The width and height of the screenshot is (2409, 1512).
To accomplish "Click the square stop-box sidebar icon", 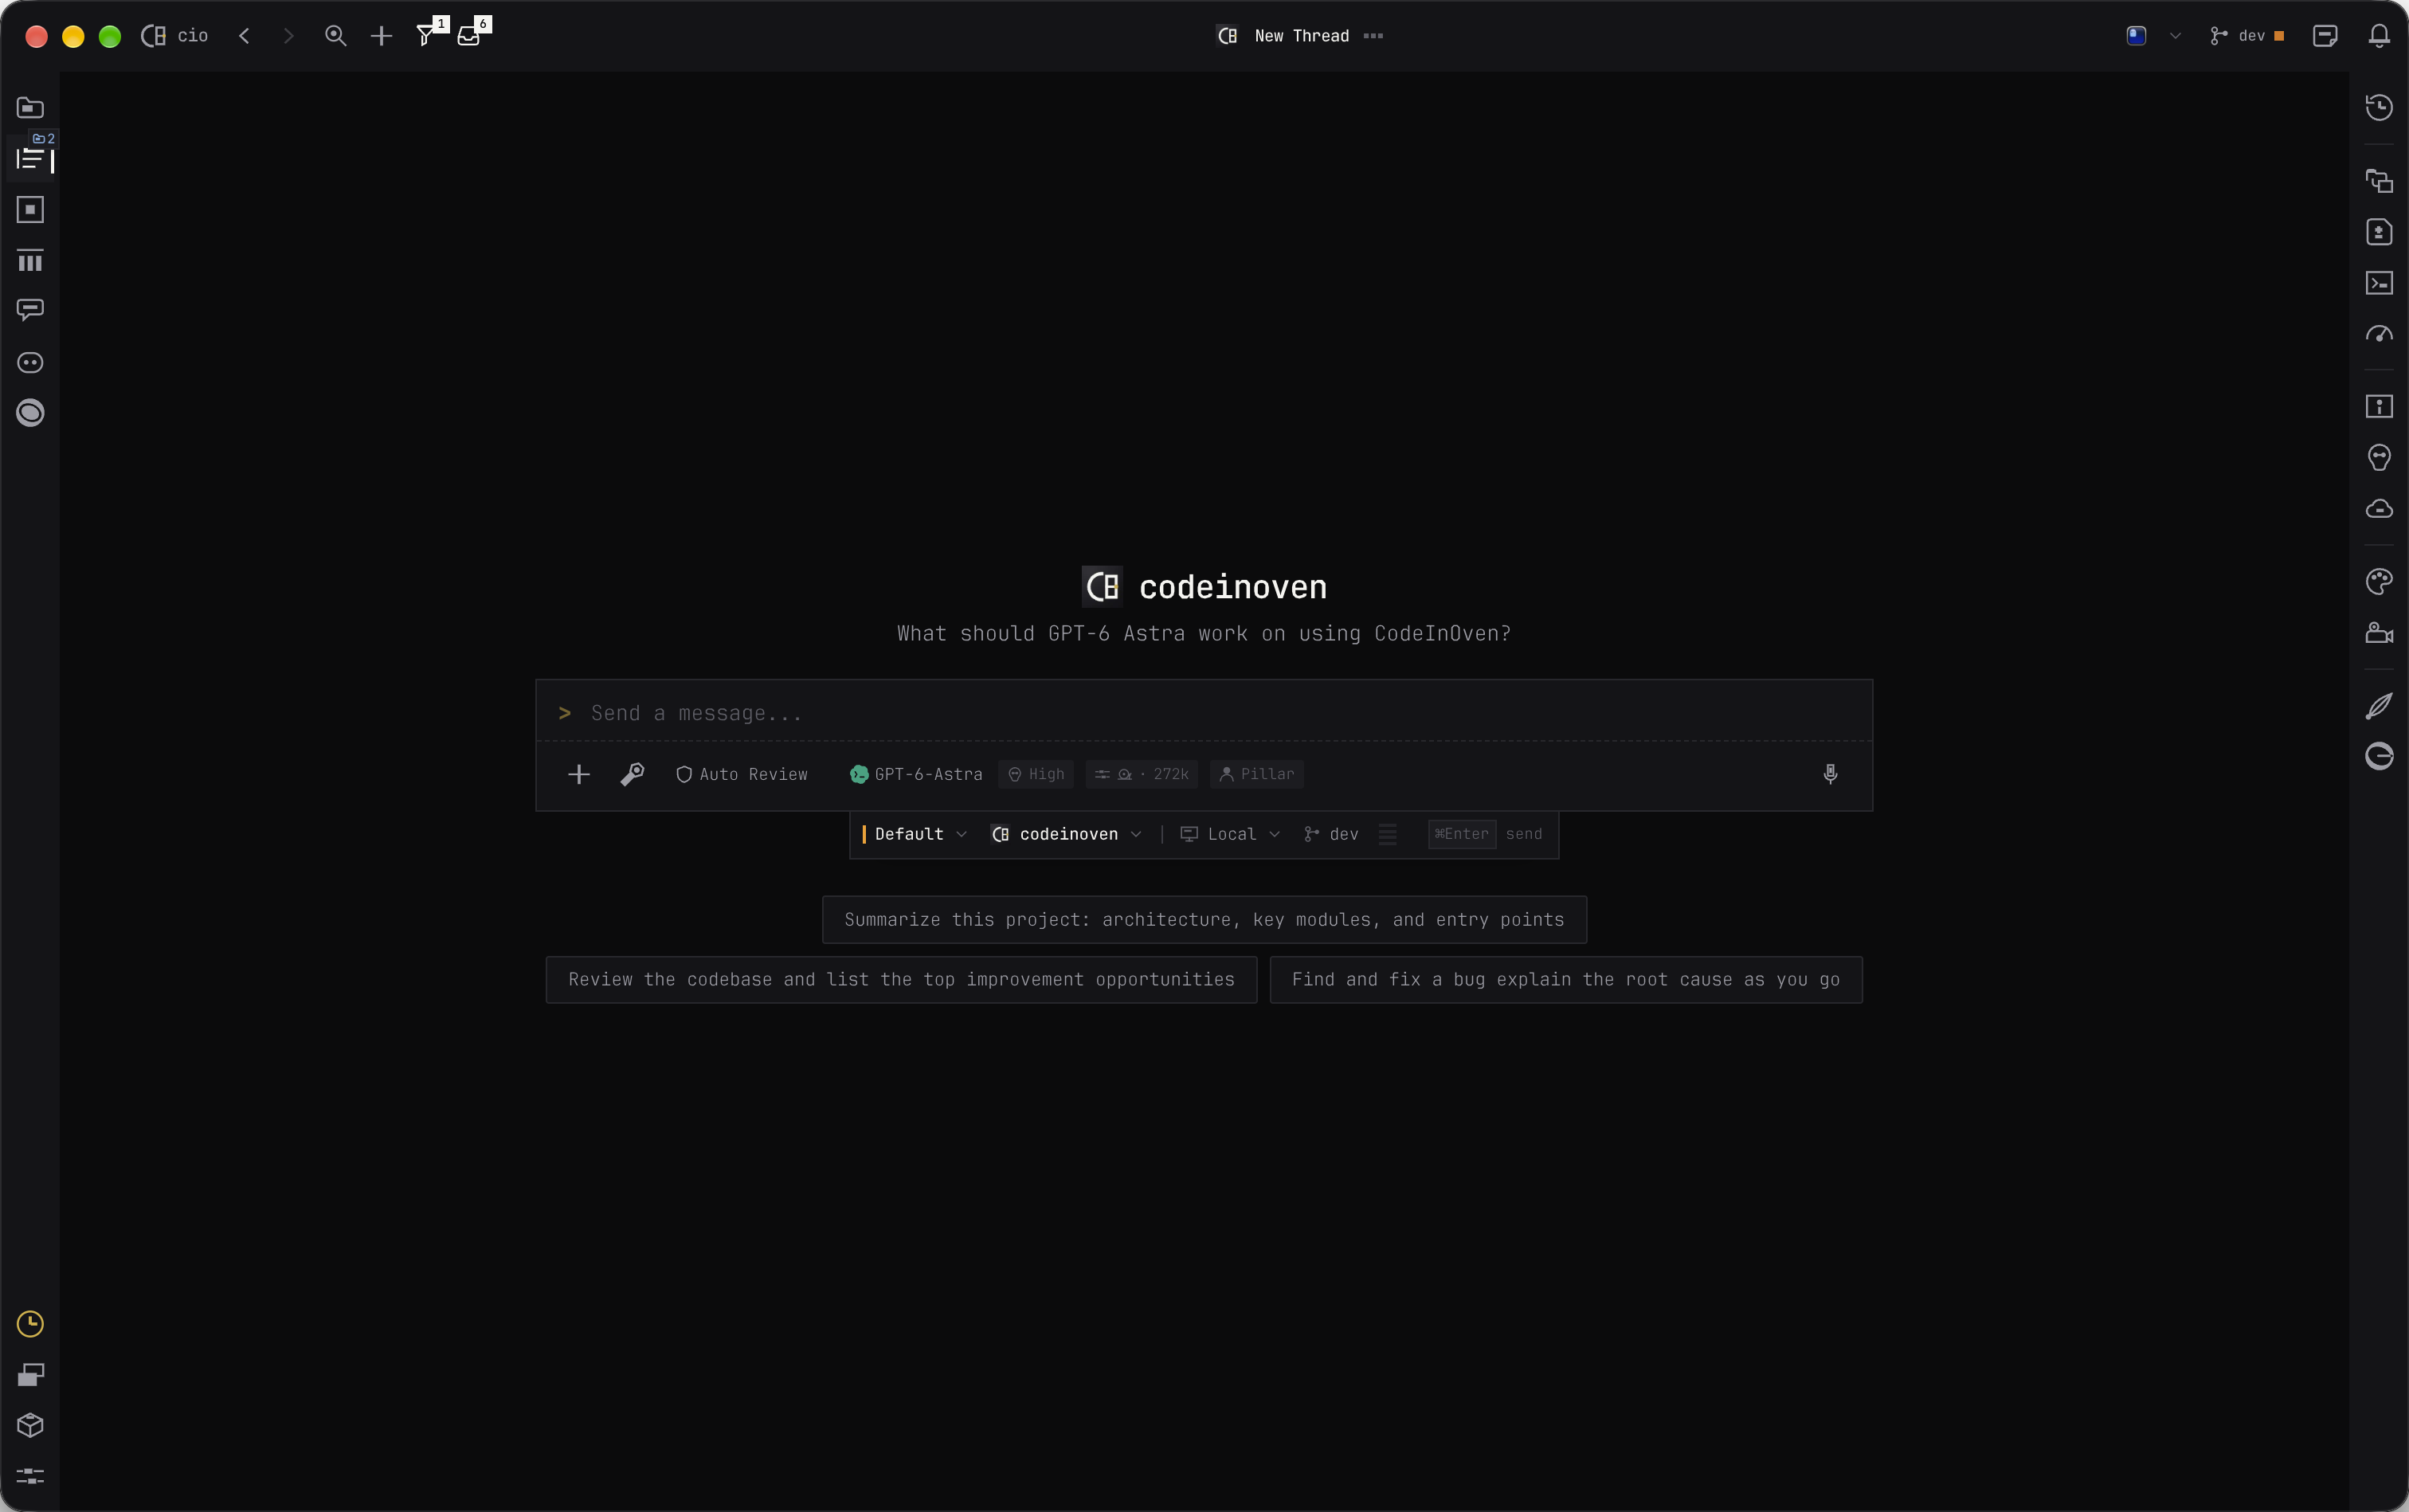I will [30, 210].
